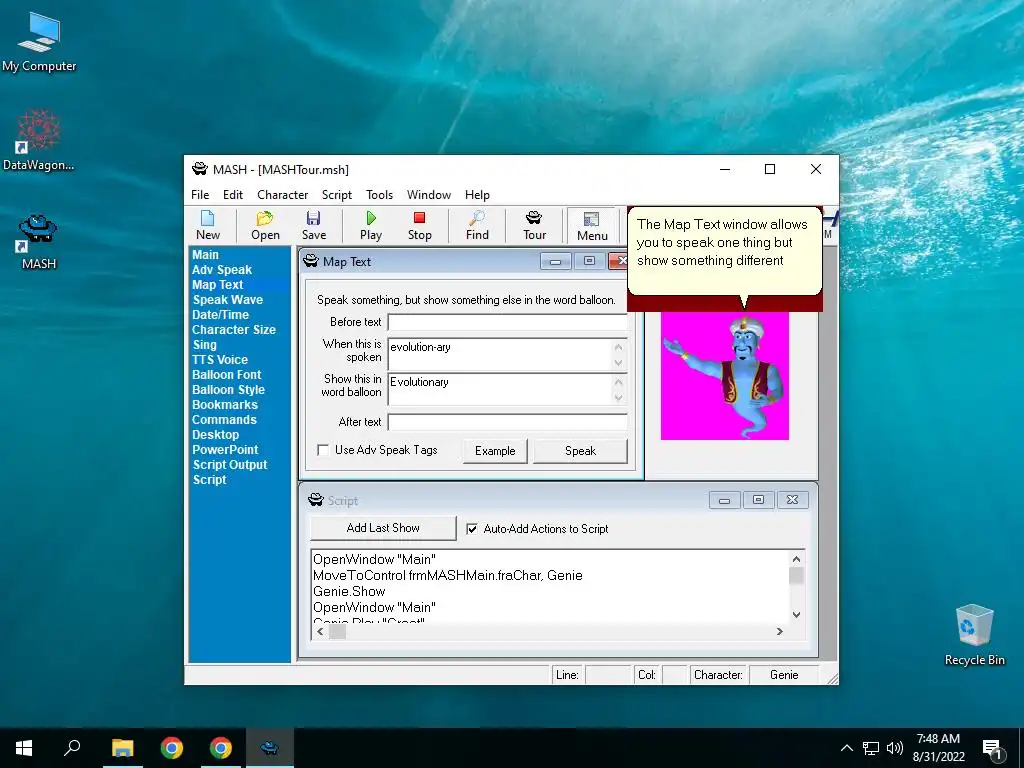This screenshot has width=1024, height=768.
Task: Open the Character menu
Action: pyautogui.click(x=282, y=195)
